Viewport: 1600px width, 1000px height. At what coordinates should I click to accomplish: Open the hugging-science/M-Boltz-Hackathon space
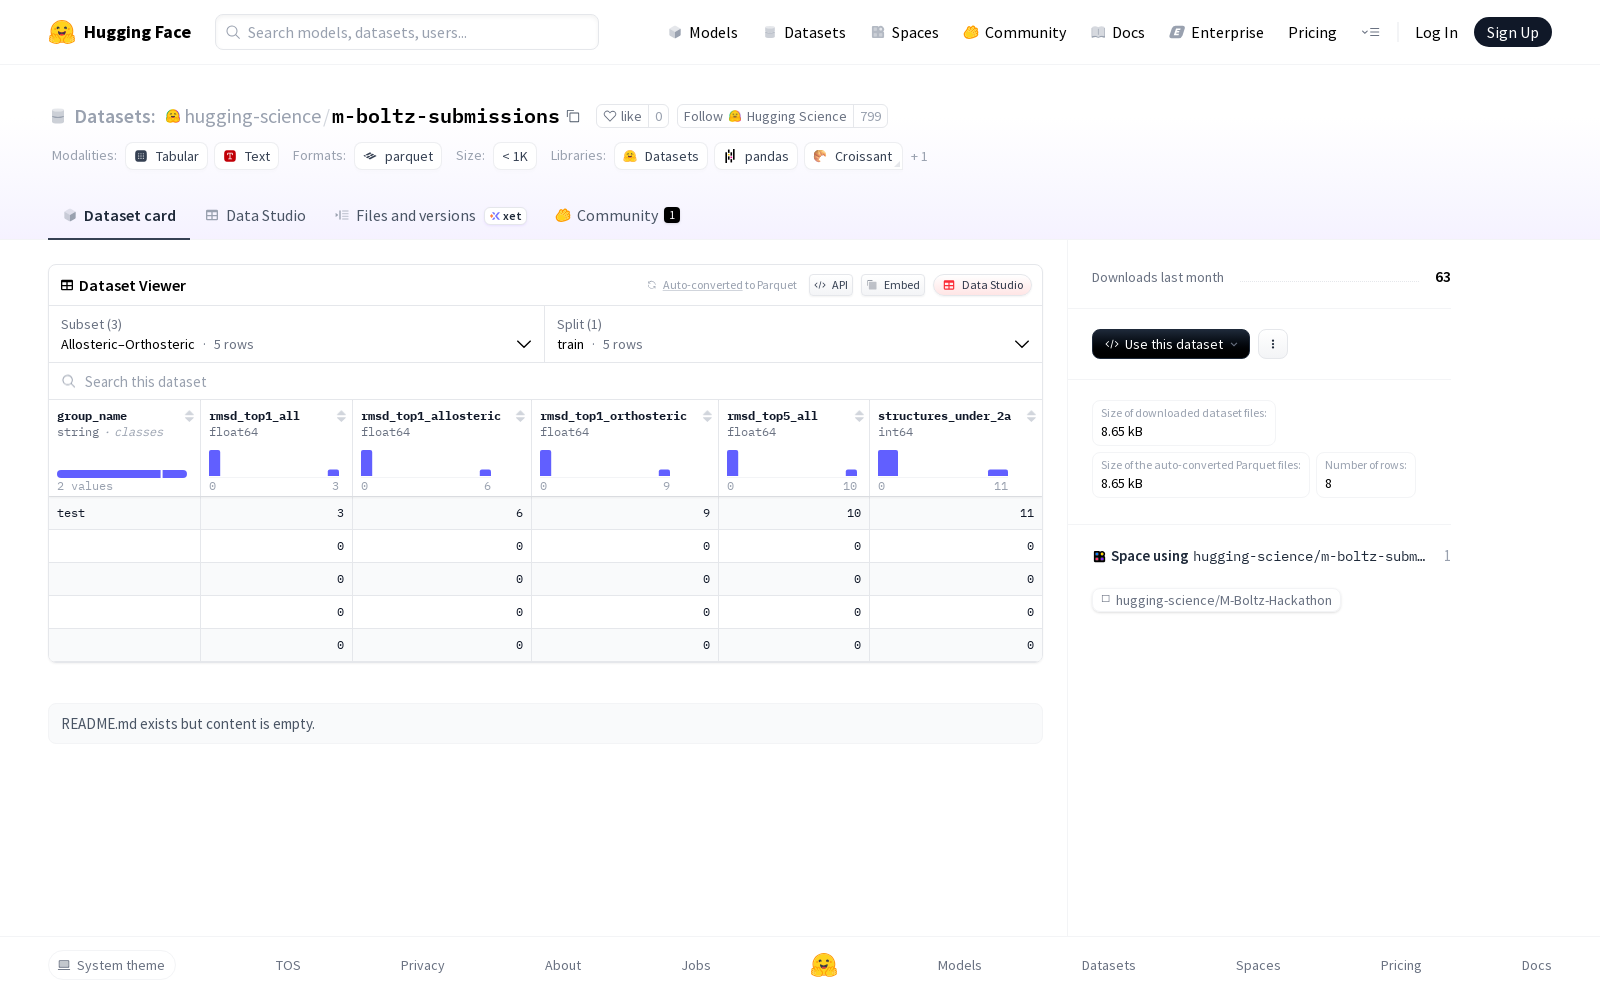[1216, 600]
